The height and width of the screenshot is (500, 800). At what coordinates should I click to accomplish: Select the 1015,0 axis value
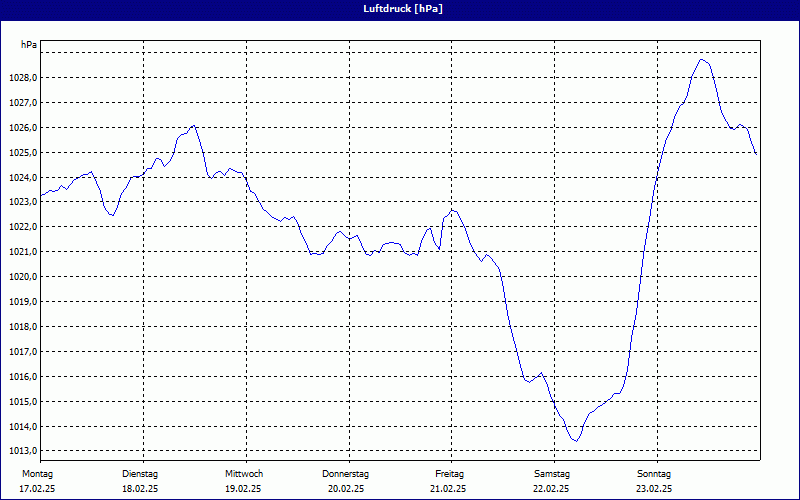pos(23,402)
